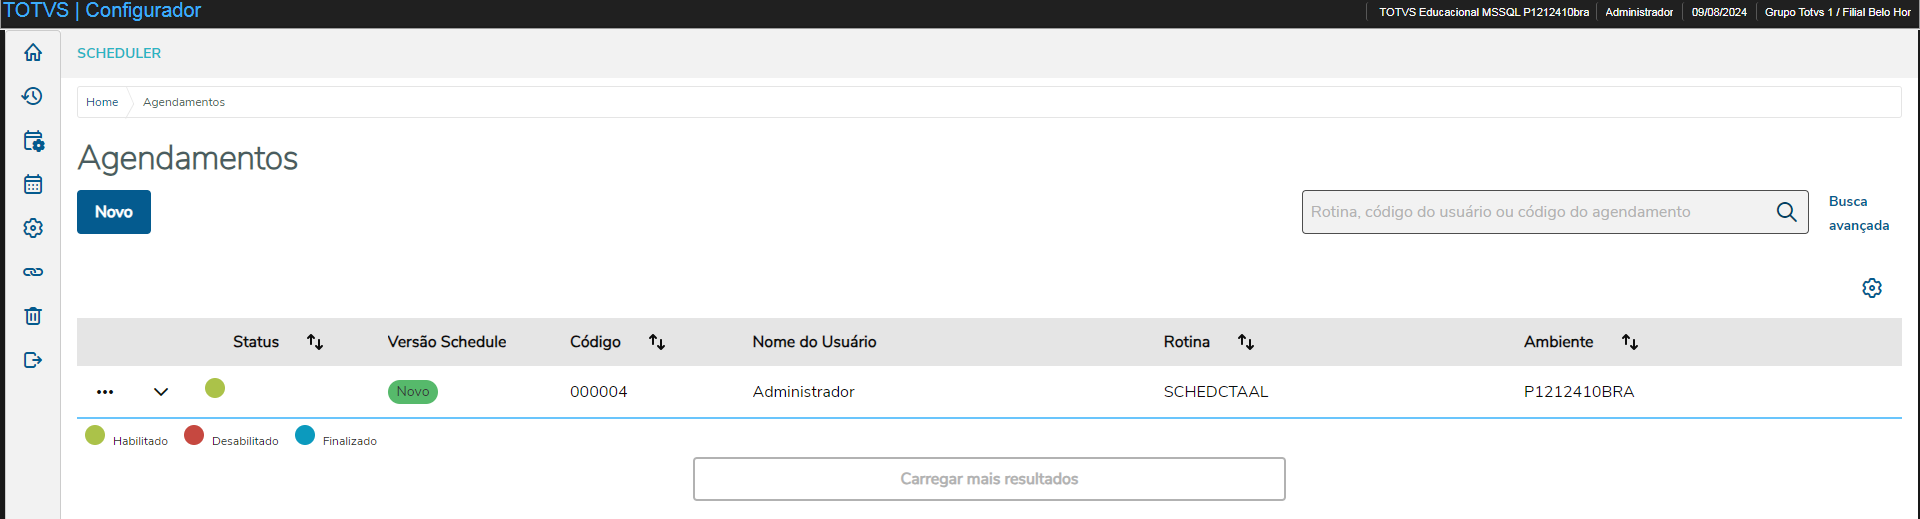The image size is (1920, 519).
Task: Click the logout exit icon in sidebar
Action: (33, 360)
